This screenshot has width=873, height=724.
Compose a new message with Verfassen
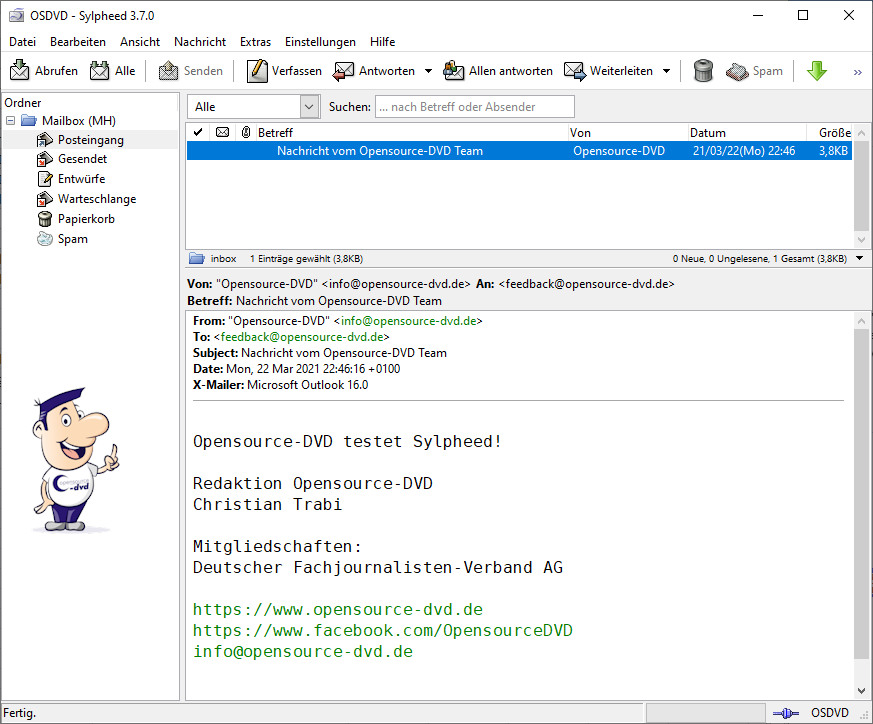[258, 71]
